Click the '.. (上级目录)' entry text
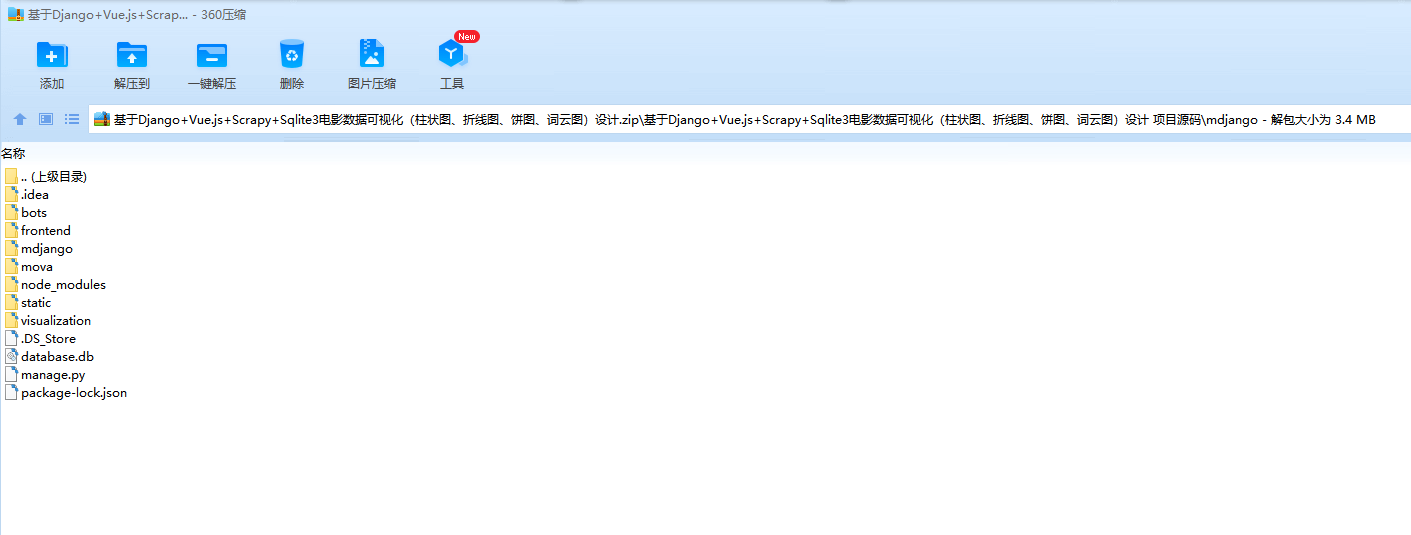This screenshot has height=535, width=1411. [54, 176]
